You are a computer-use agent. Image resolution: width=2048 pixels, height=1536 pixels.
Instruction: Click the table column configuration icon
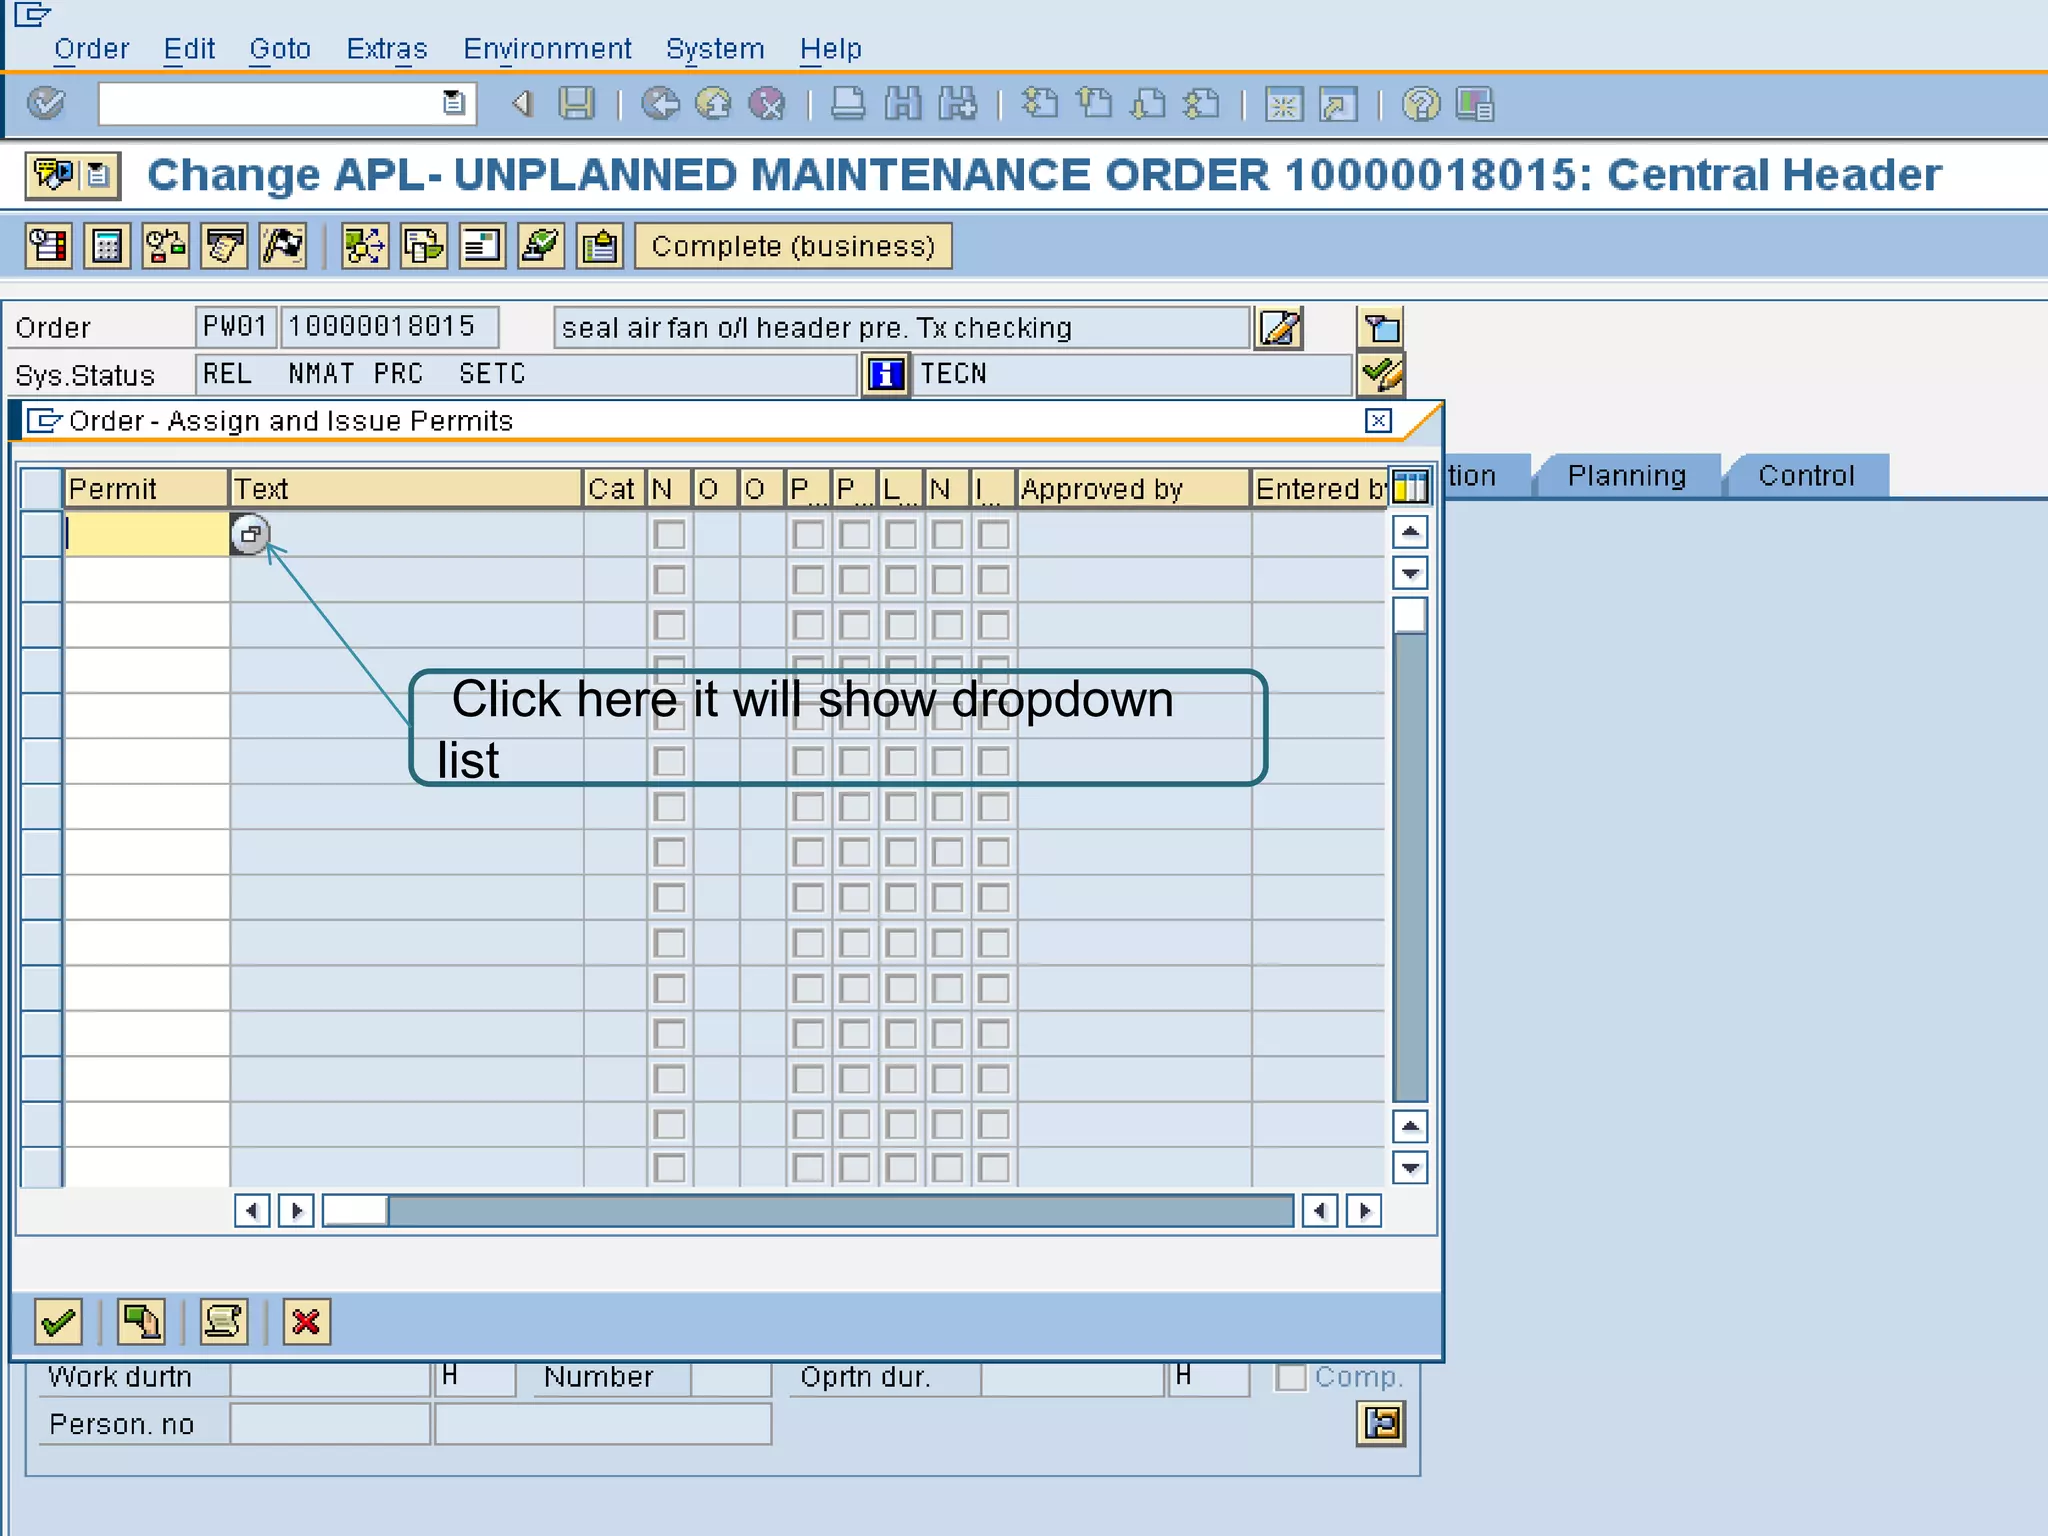click(x=1410, y=488)
